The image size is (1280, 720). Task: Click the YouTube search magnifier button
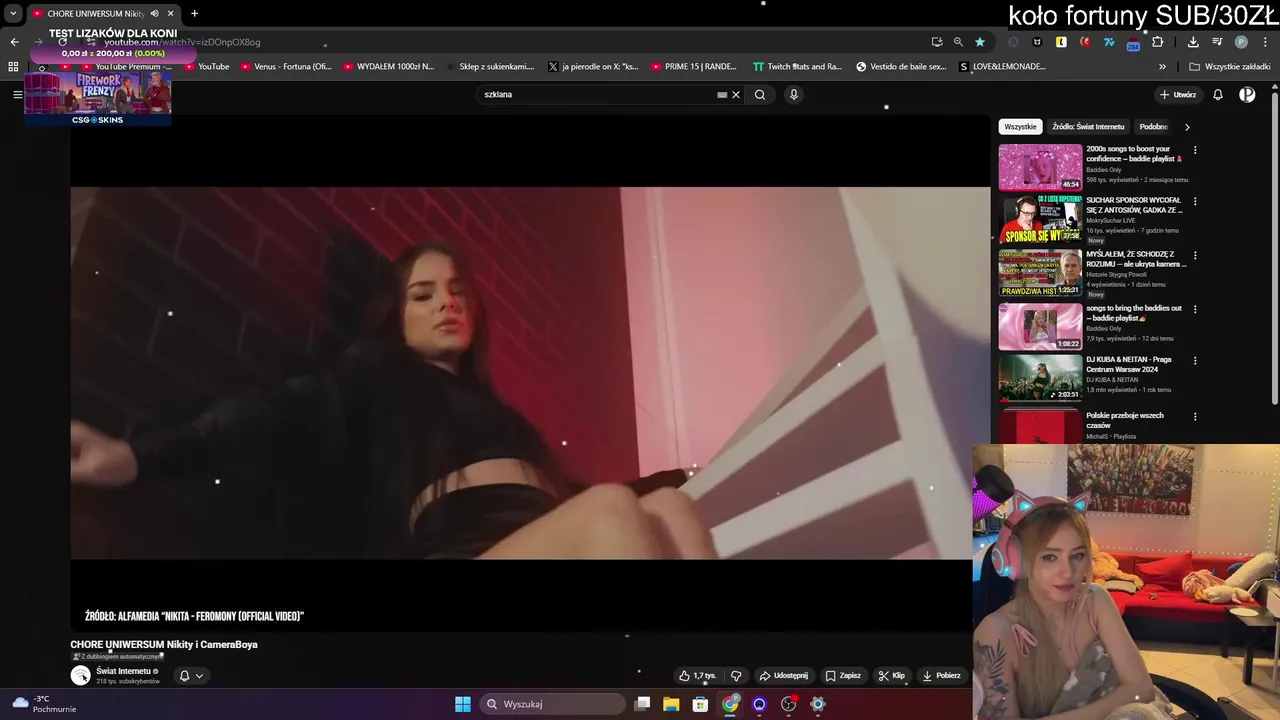point(760,95)
